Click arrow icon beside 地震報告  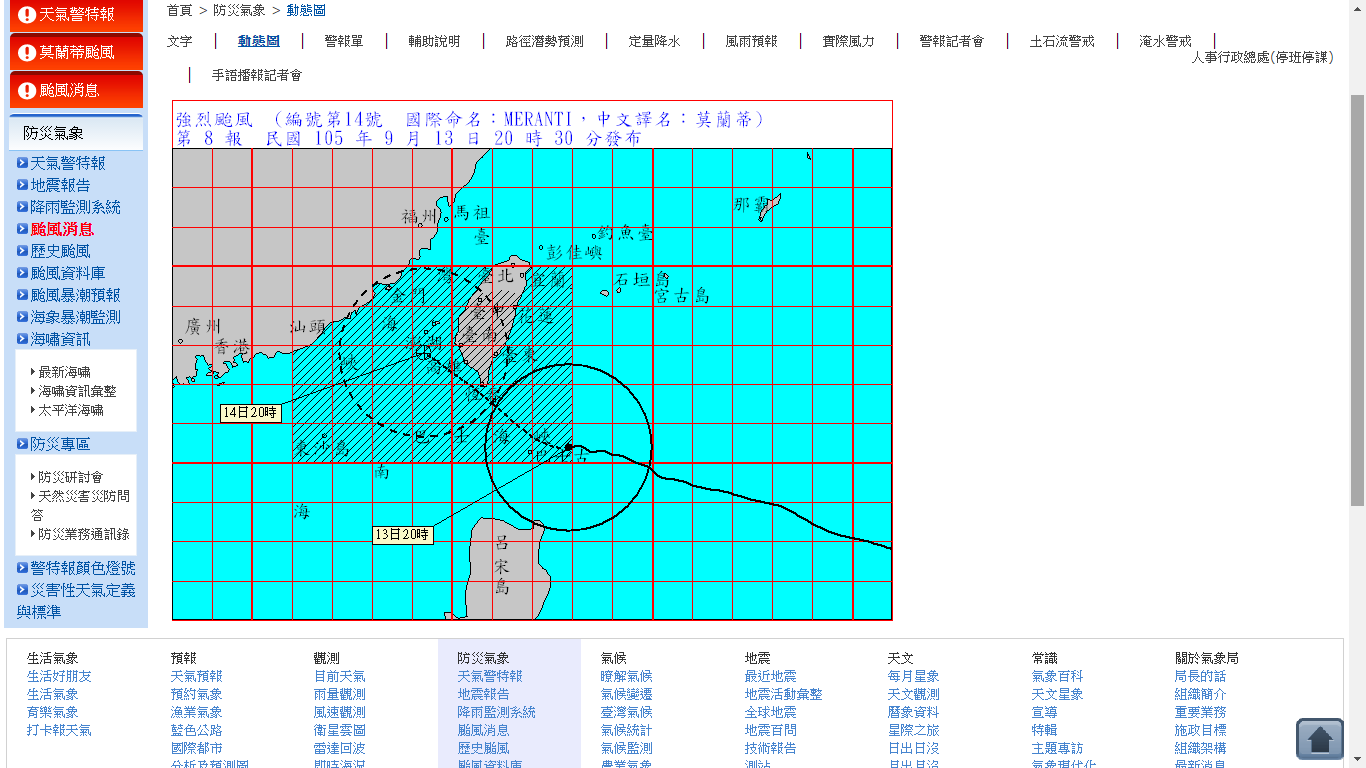(x=22, y=185)
